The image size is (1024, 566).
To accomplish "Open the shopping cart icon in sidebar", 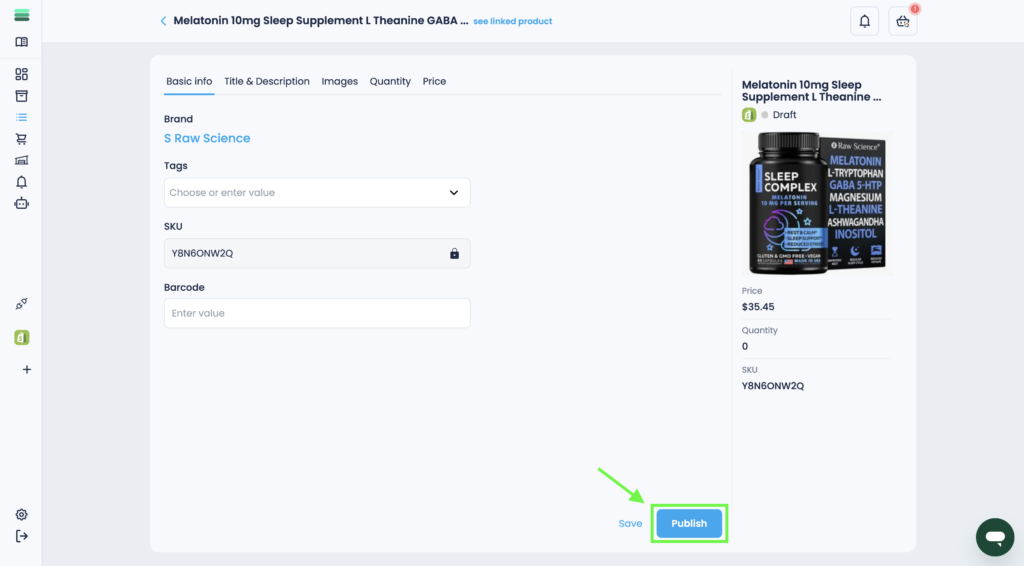I will point(21,139).
